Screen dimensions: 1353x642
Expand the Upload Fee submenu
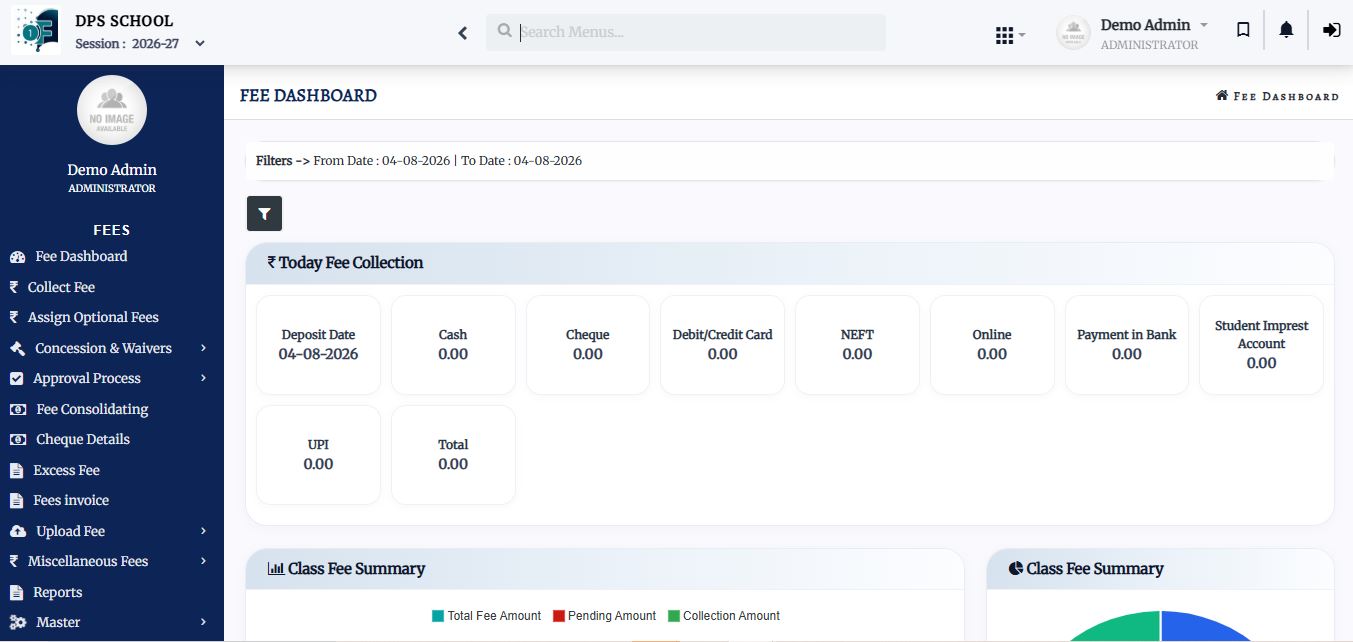[112, 531]
